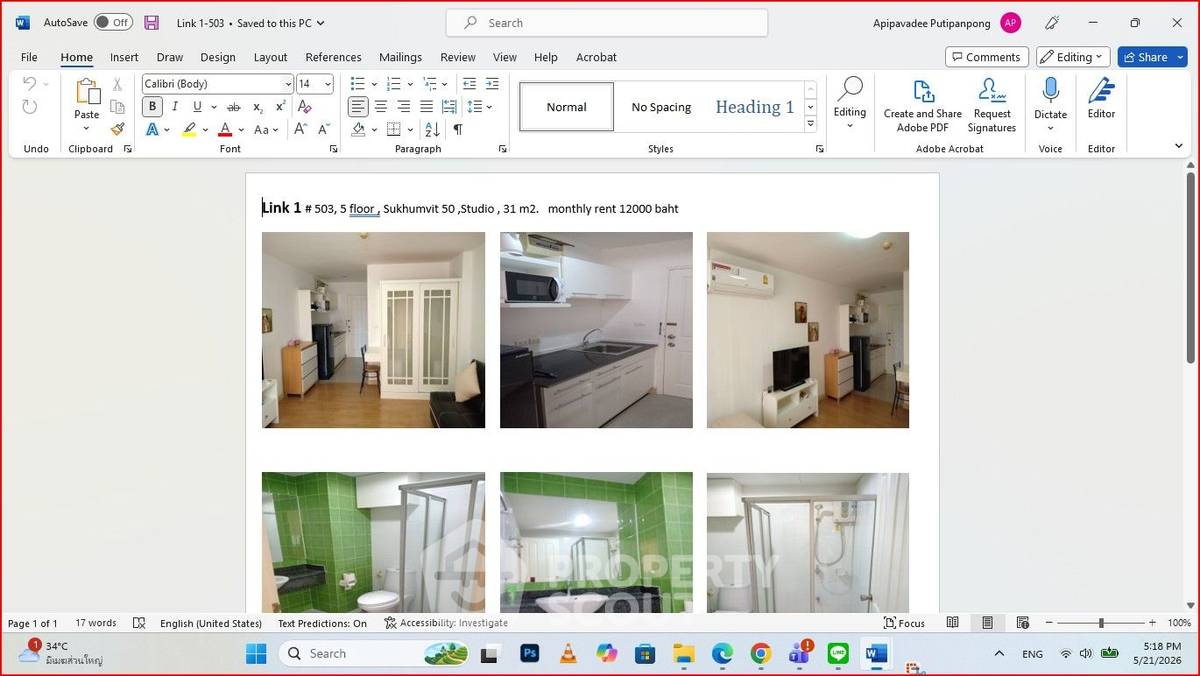Toggle Subscript formatting
This screenshot has height=676, width=1200.
coord(258,107)
